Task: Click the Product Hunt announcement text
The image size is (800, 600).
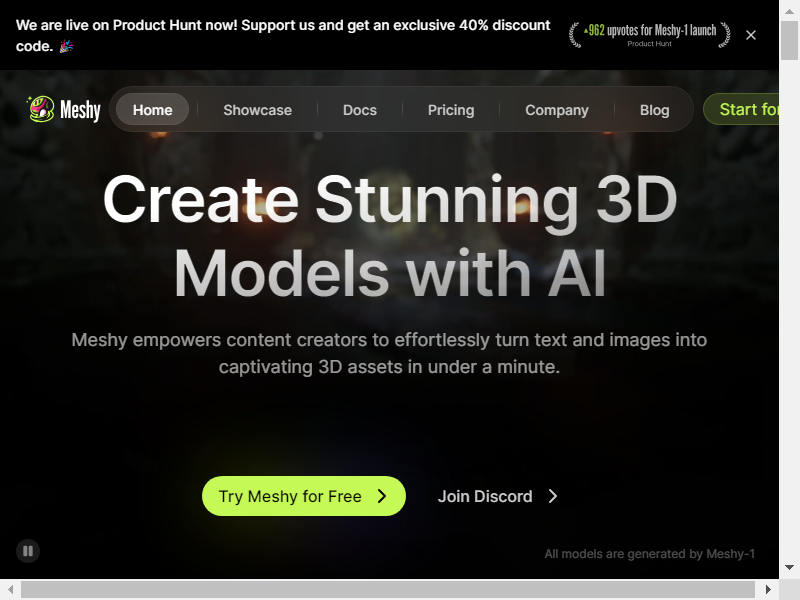Action: click(283, 35)
